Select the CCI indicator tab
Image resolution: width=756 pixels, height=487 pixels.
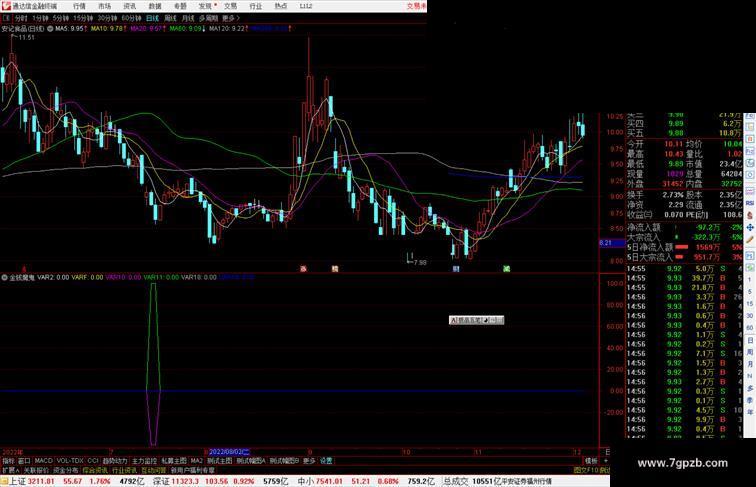(x=93, y=461)
